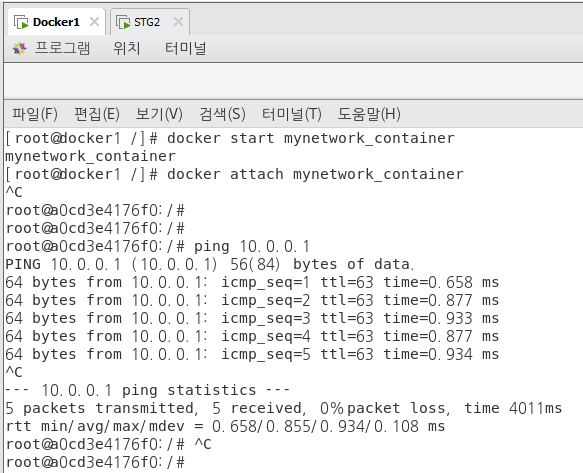The height and width of the screenshot is (473, 583).
Task: Open the 위치 places menu
Action: click(127, 48)
